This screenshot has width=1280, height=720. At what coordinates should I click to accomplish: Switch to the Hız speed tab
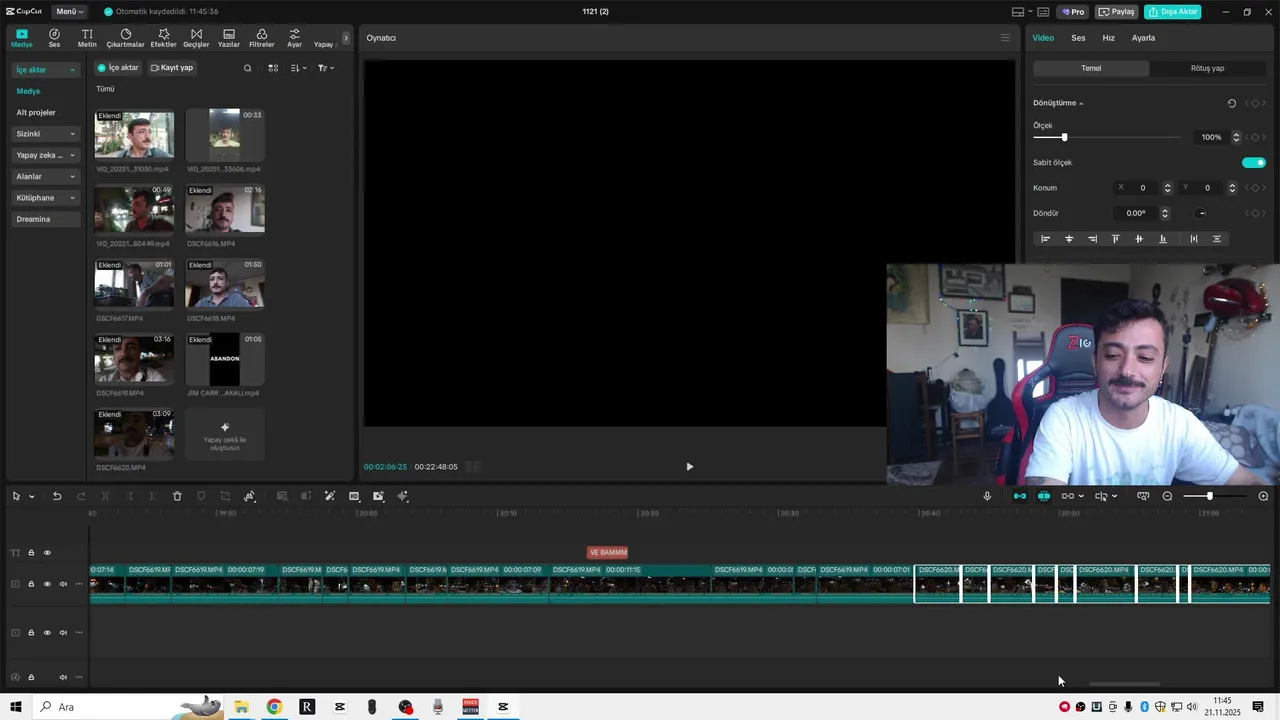pyautogui.click(x=1108, y=38)
